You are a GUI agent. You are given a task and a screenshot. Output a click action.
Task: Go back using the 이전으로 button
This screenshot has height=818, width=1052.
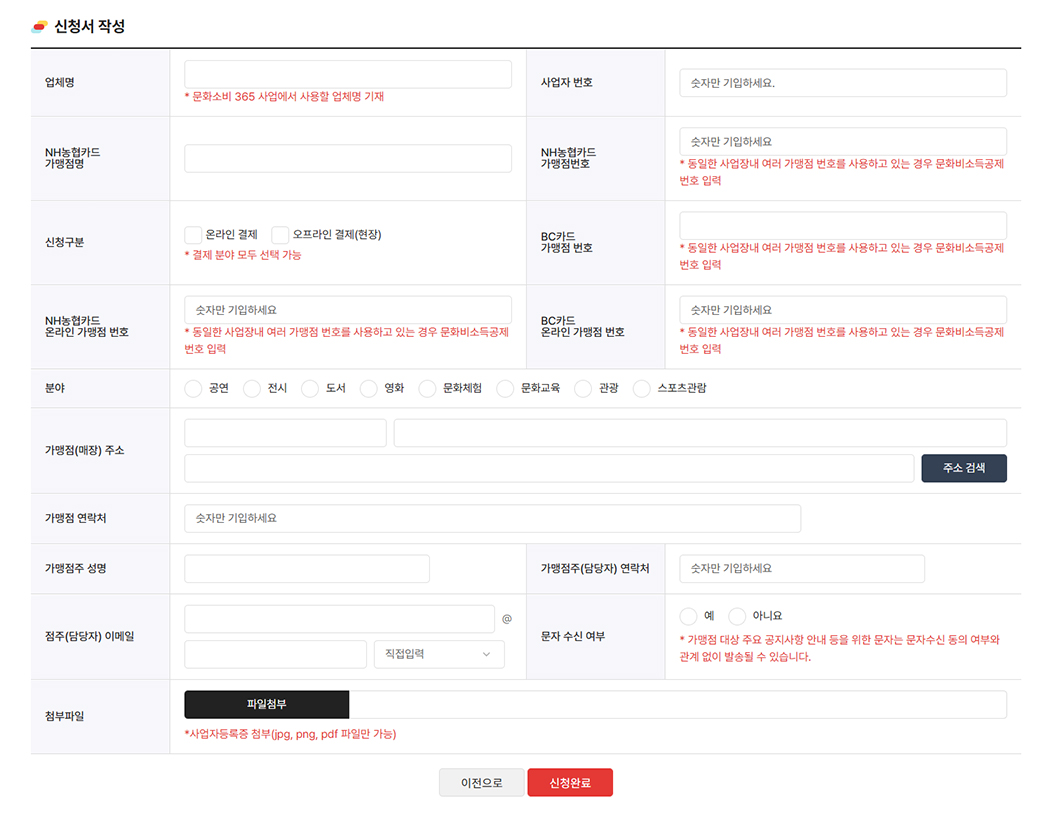click(x=482, y=783)
